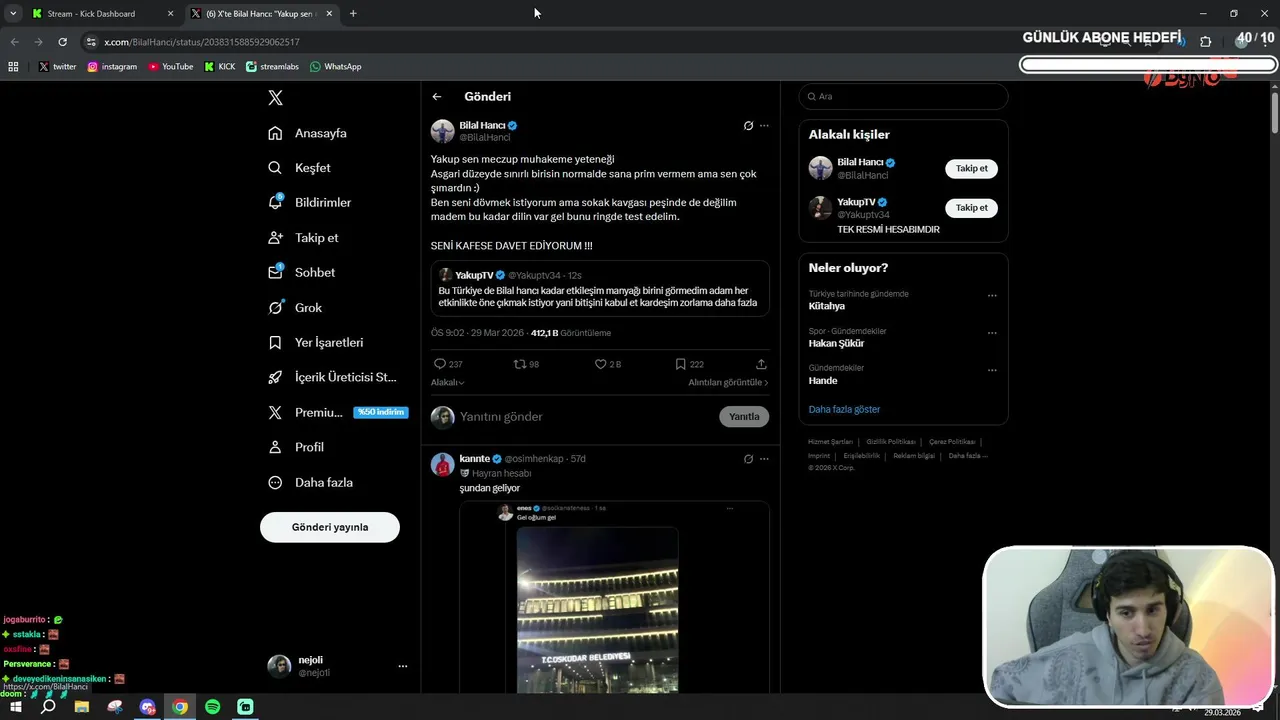Click the Ara search field
This screenshot has height=720, width=1280.
[x=903, y=96]
